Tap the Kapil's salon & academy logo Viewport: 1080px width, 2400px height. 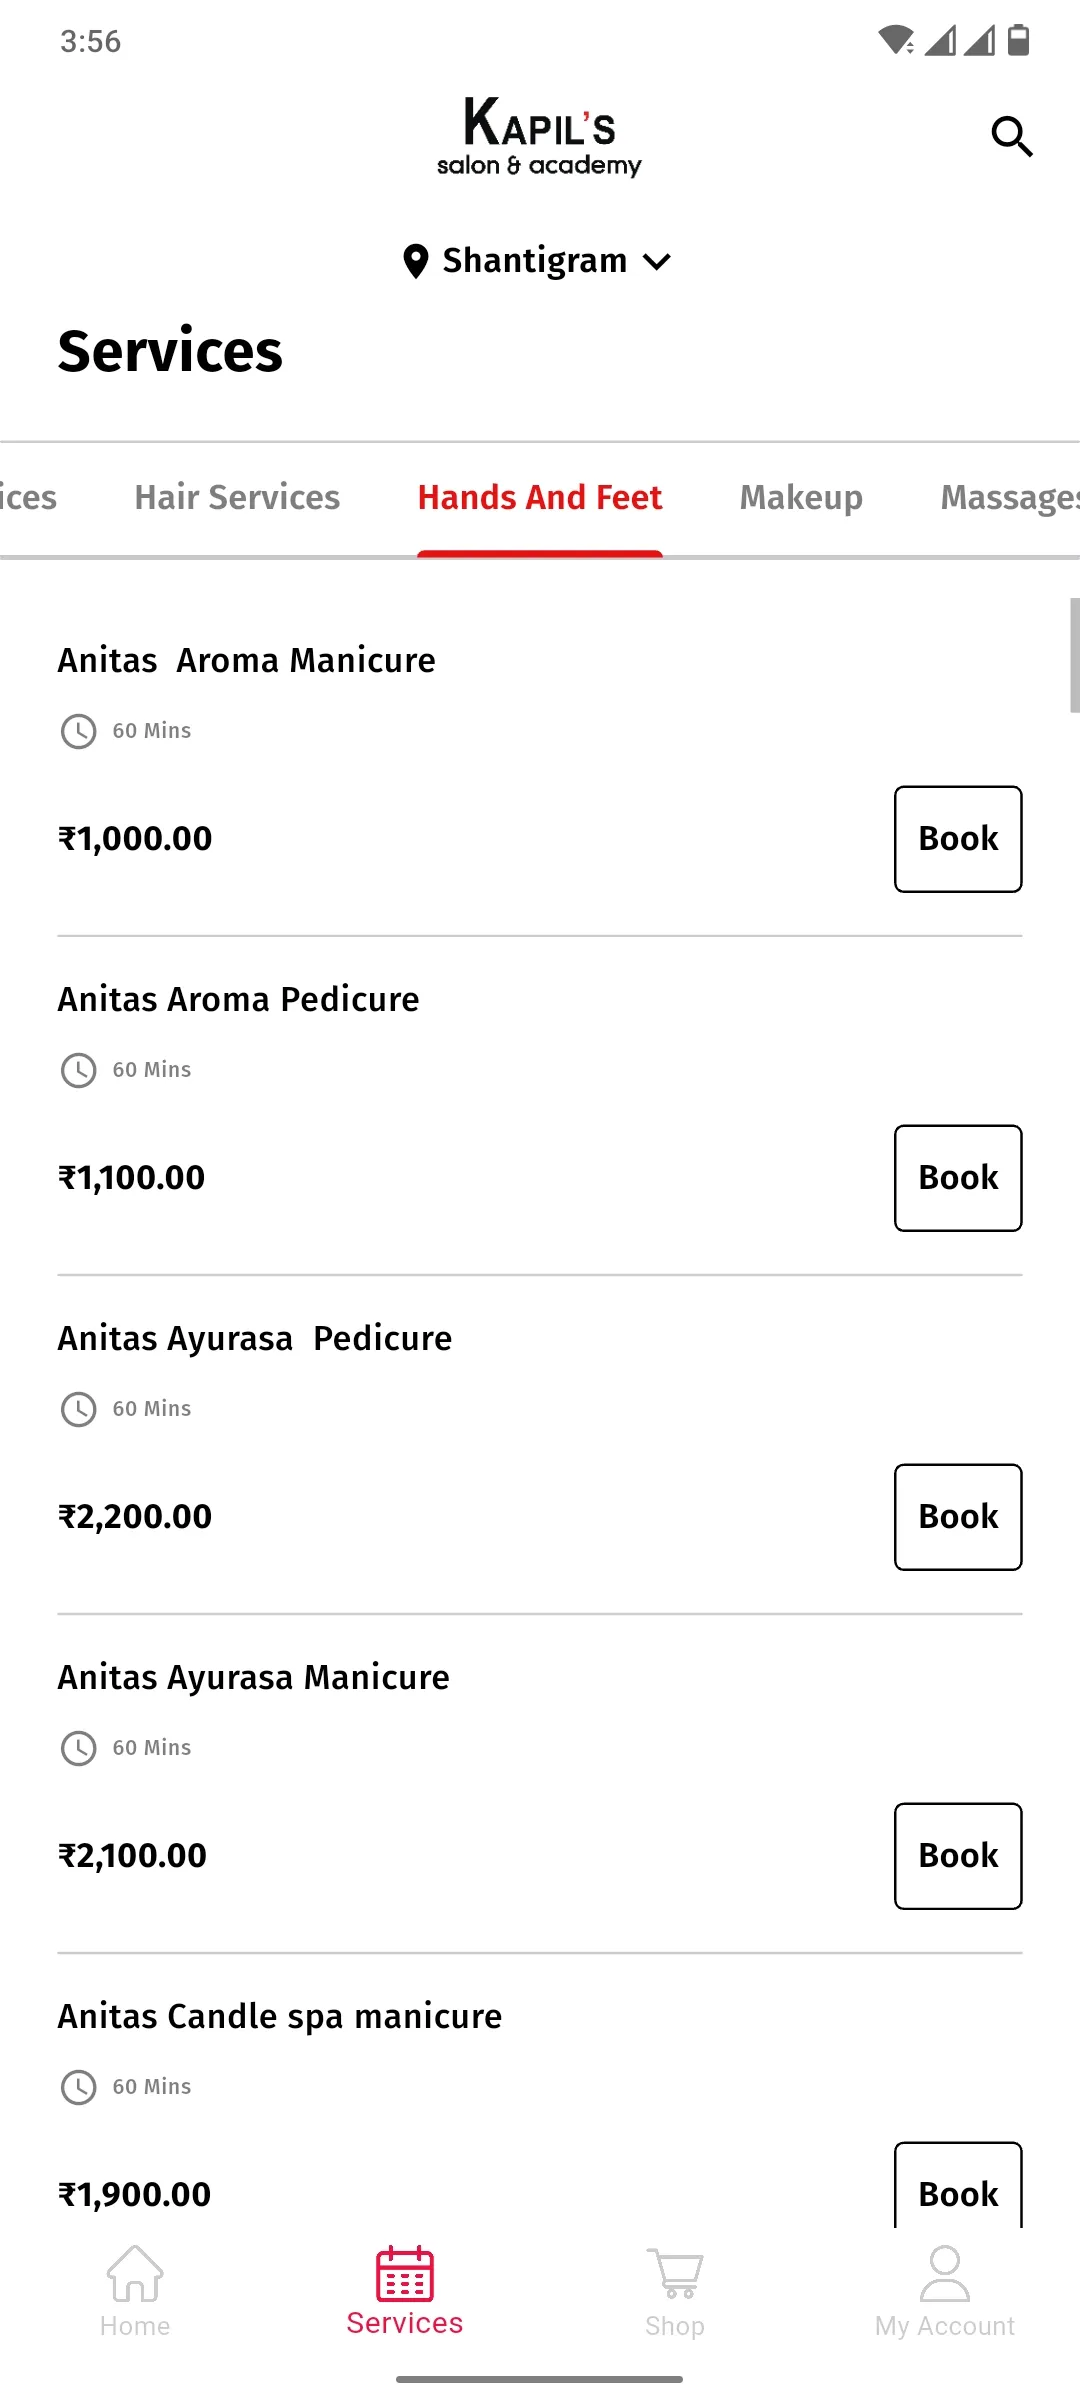539,138
